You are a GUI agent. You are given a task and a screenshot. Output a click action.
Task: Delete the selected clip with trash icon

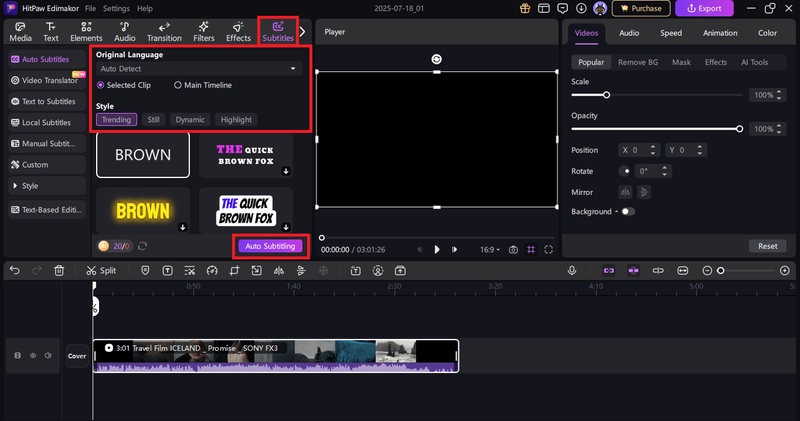point(59,270)
